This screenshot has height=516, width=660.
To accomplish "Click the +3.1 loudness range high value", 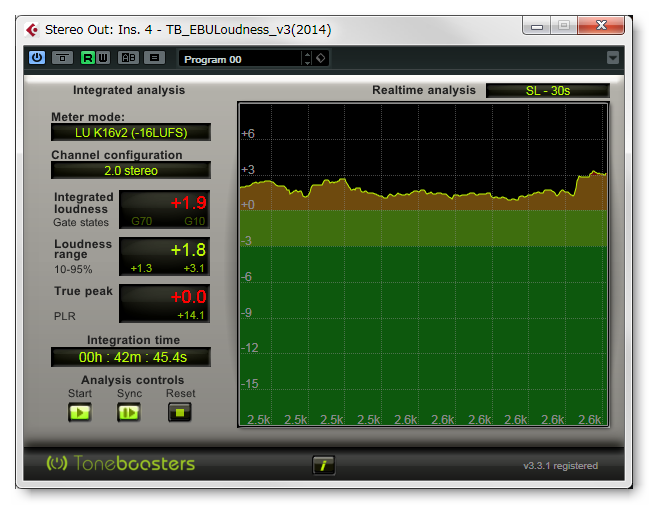I will coord(194,268).
